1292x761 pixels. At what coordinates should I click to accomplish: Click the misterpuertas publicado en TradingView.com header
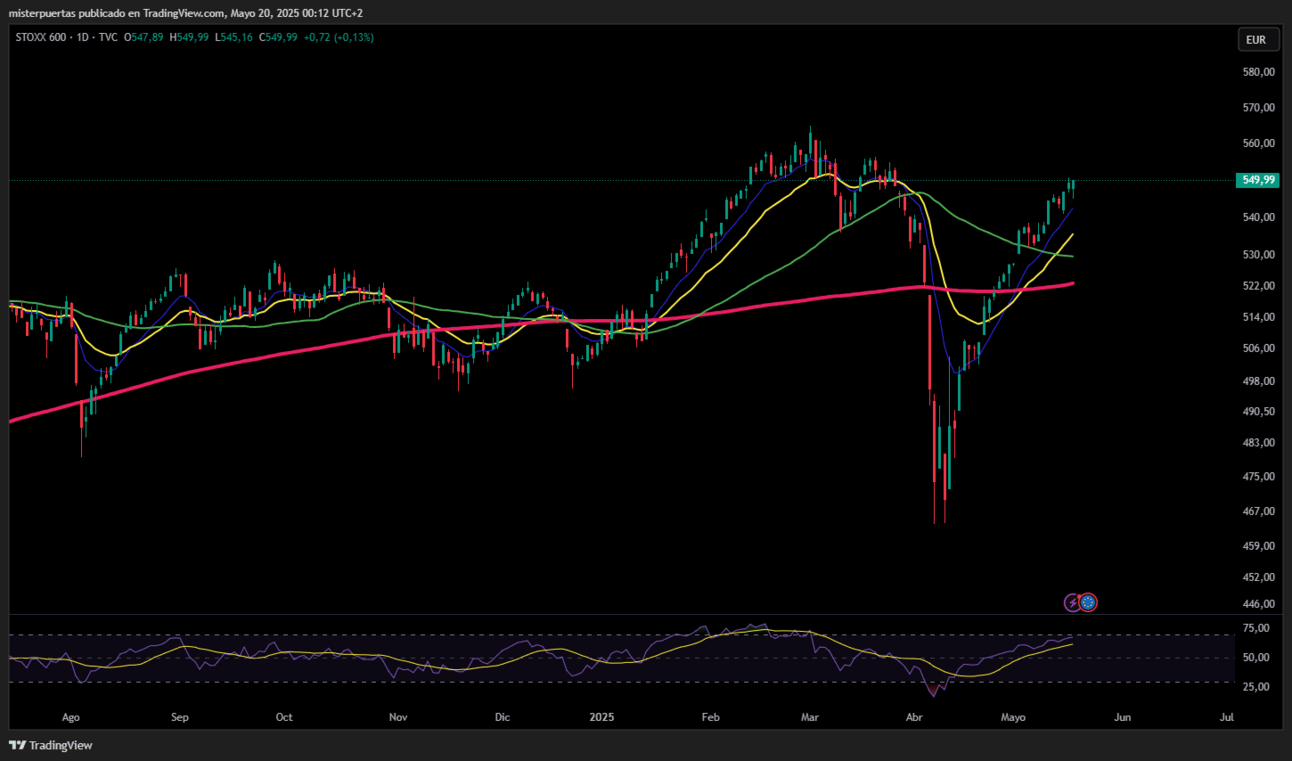tap(185, 13)
